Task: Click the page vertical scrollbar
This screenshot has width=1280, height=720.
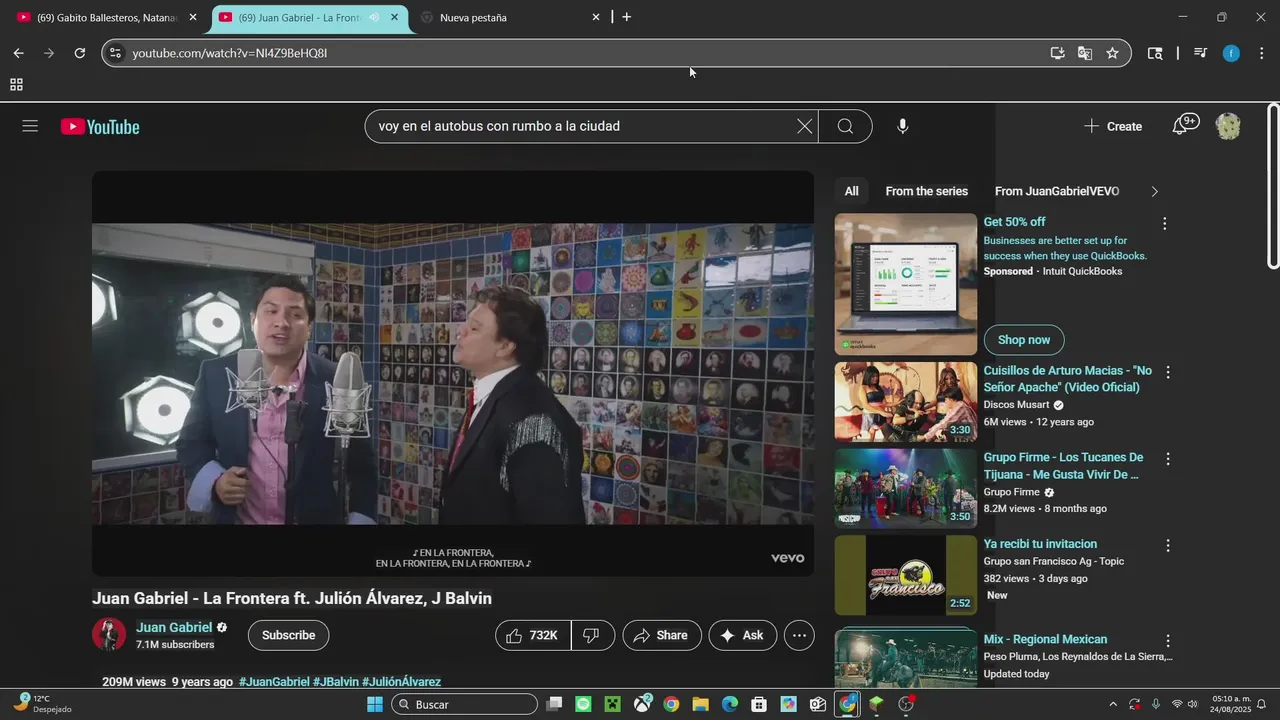Action: pos(1273,186)
